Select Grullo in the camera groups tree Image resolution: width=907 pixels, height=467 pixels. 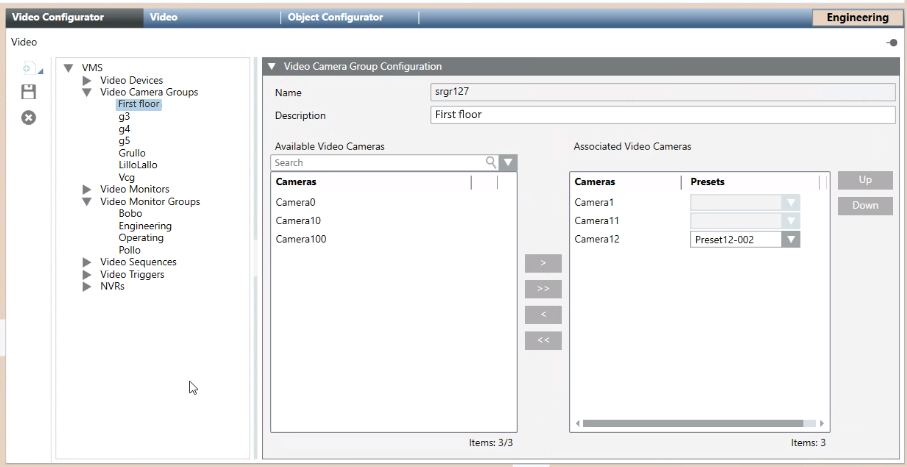click(x=132, y=153)
